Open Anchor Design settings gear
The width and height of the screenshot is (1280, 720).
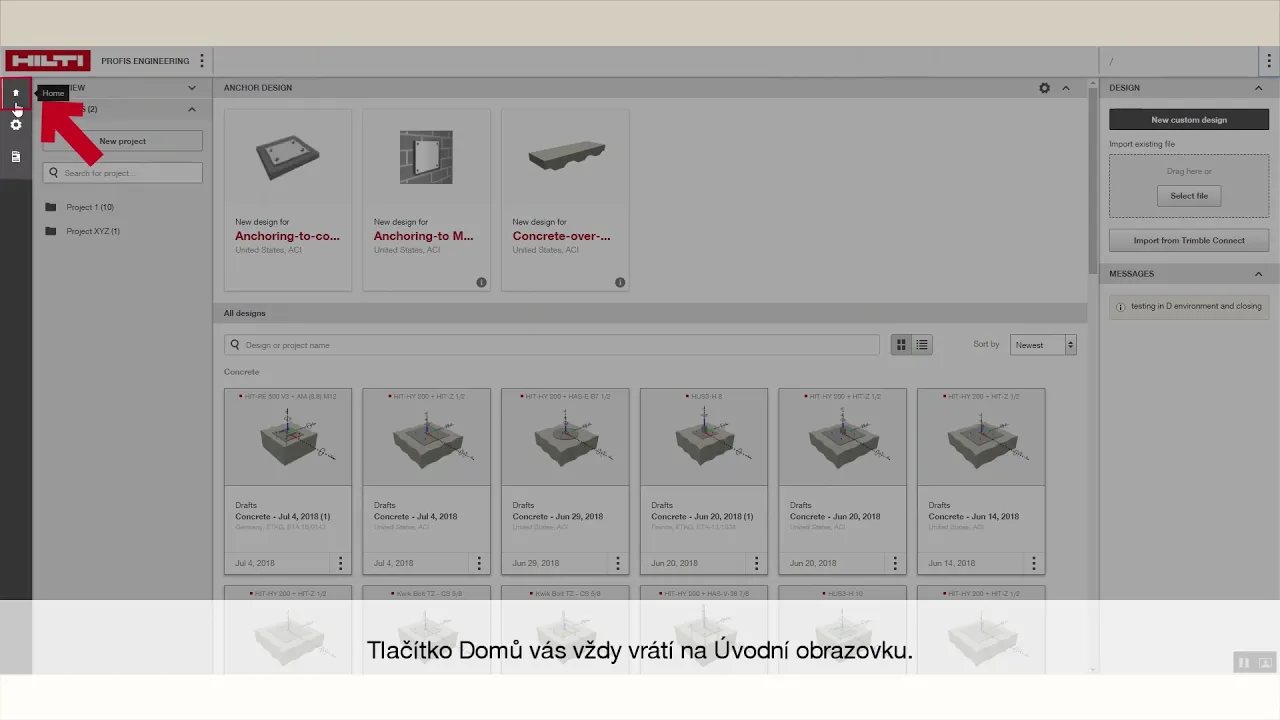coord(1045,88)
